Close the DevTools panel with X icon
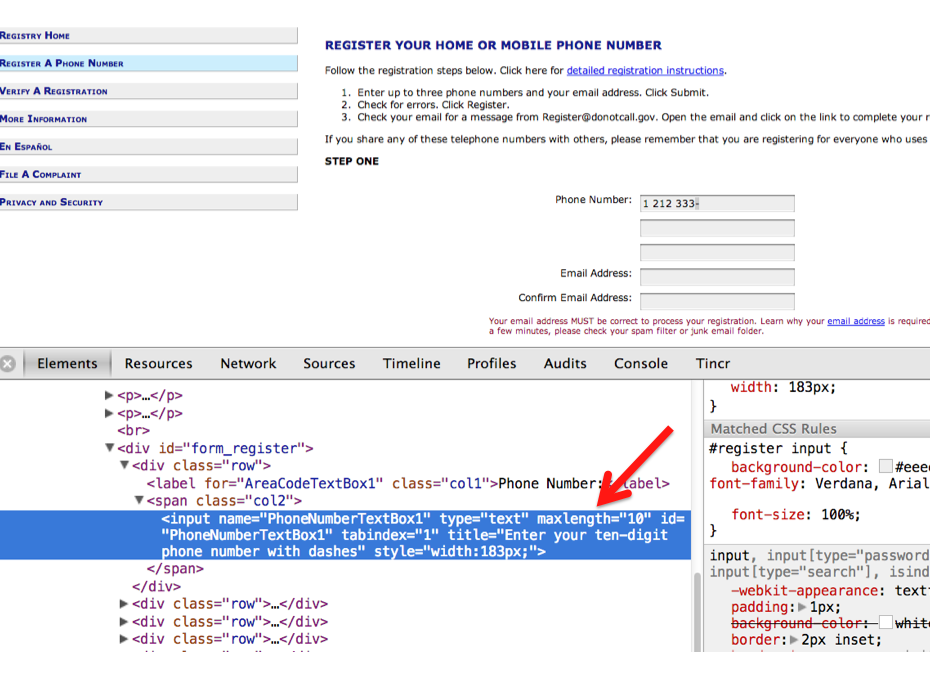Image resolution: width=930 pixels, height=687 pixels. click(8, 364)
